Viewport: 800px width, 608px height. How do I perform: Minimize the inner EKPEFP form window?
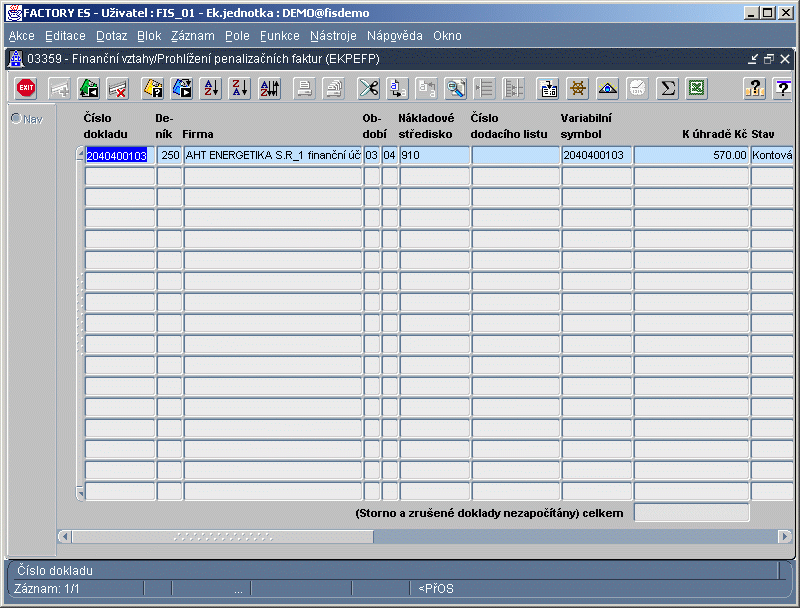point(753,59)
